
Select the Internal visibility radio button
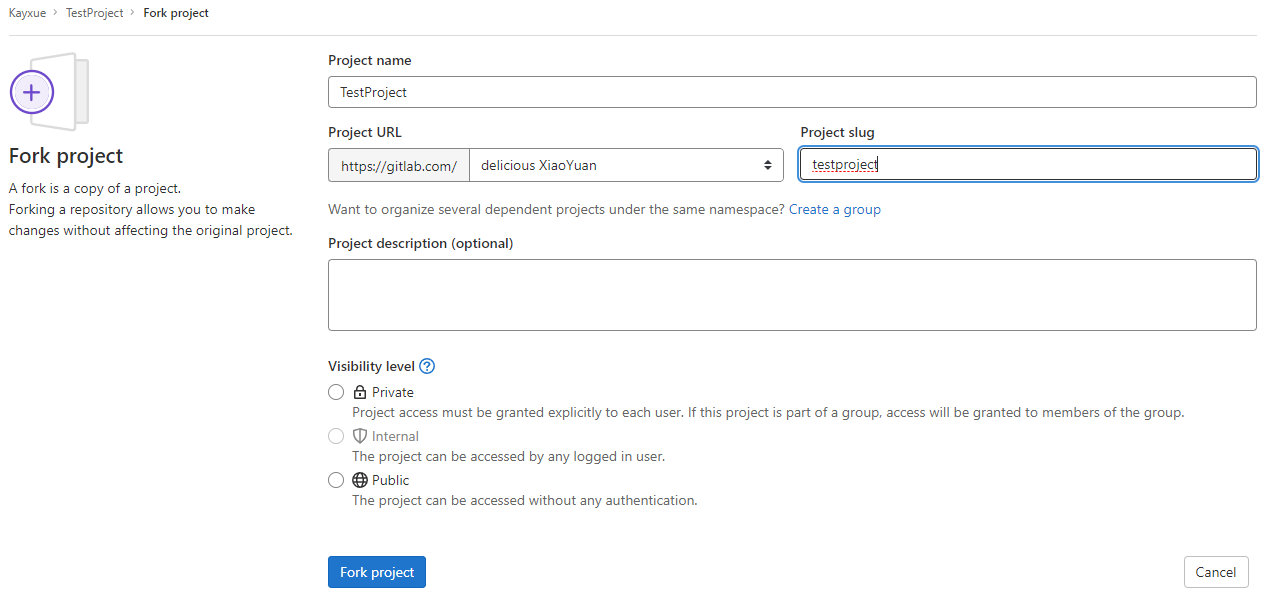336,436
